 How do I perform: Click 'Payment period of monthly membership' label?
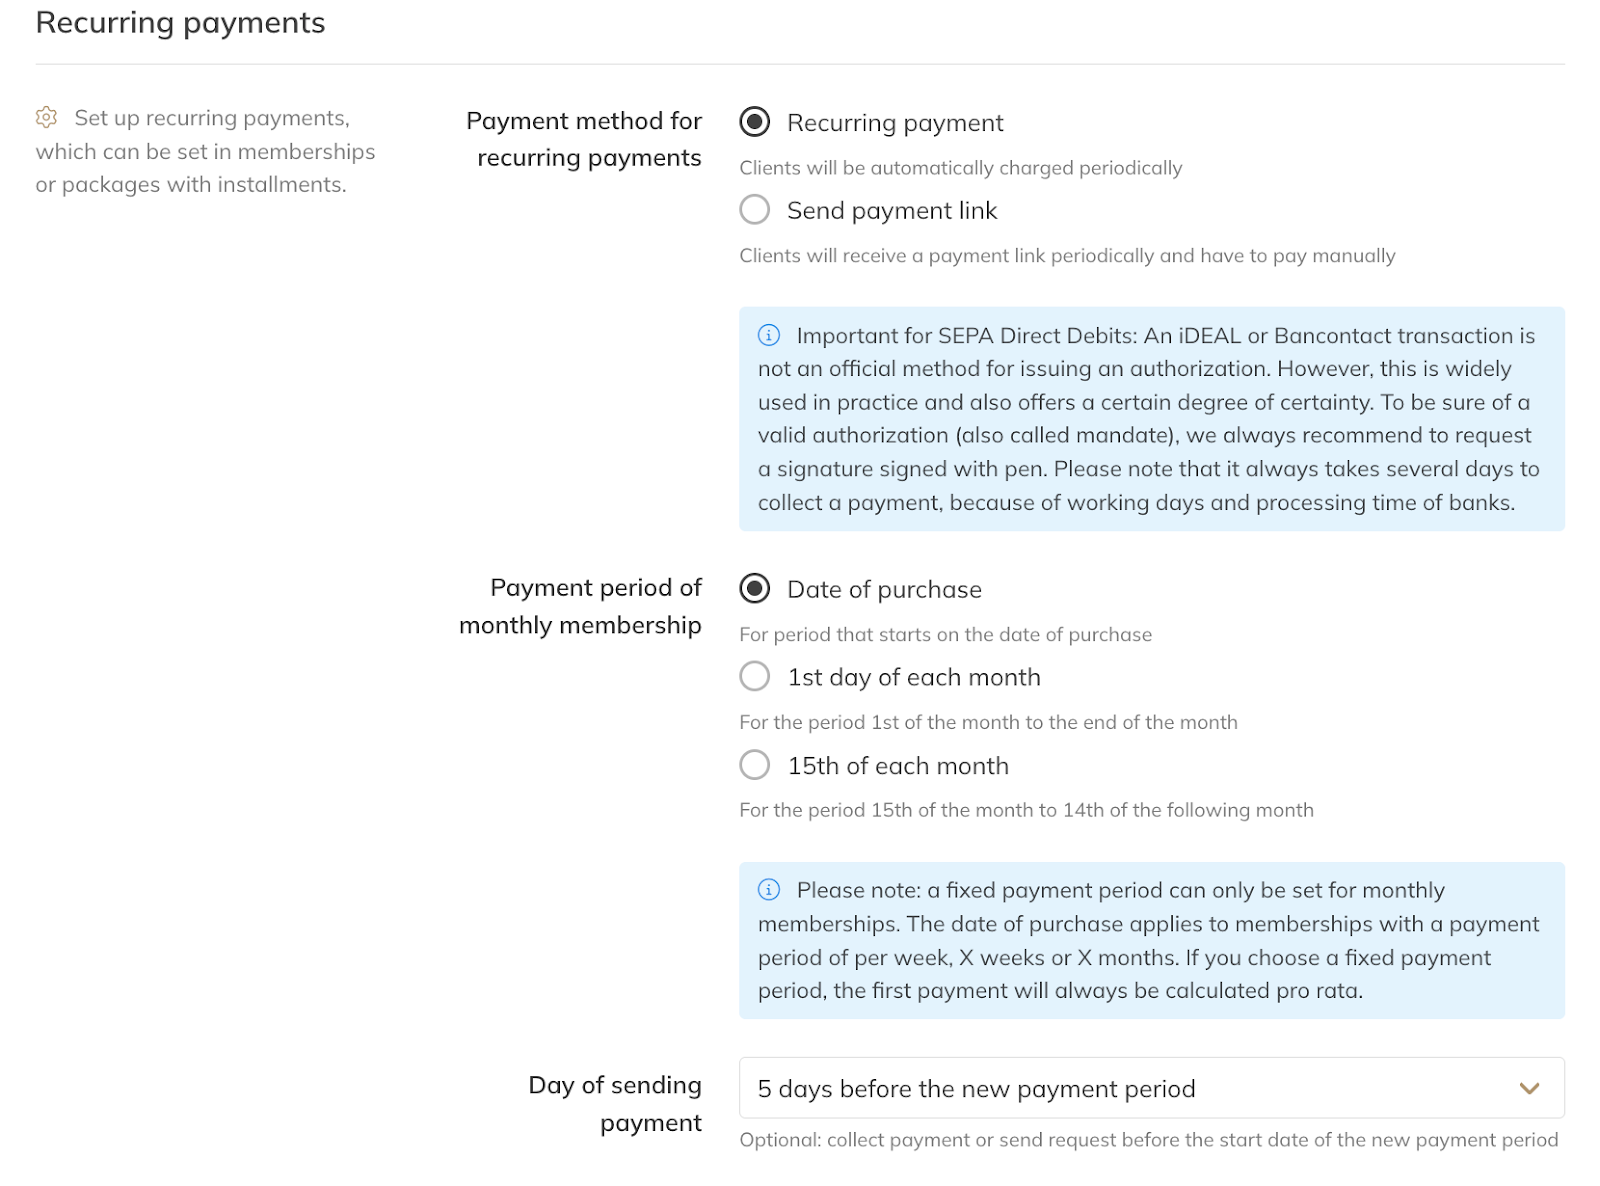tap(581, 606)
